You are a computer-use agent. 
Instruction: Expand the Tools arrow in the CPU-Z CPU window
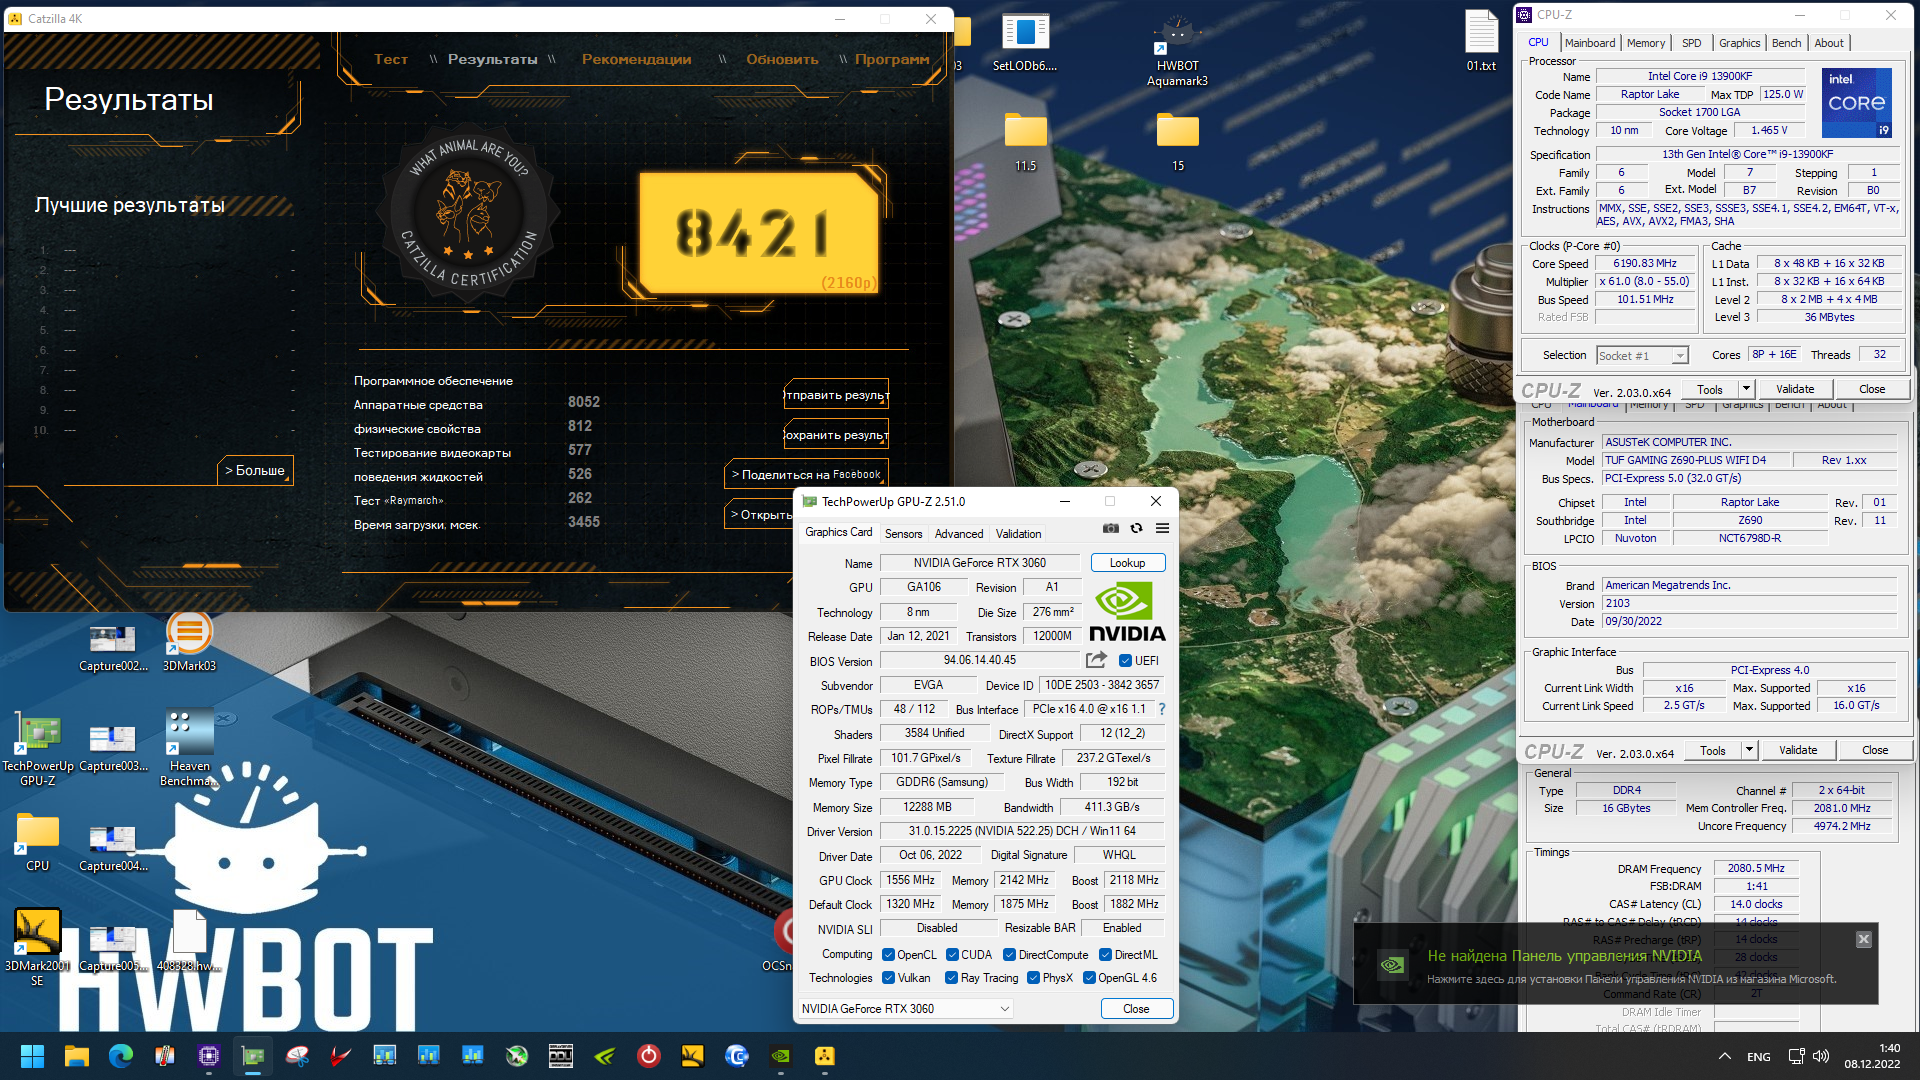click(1746, 389)
